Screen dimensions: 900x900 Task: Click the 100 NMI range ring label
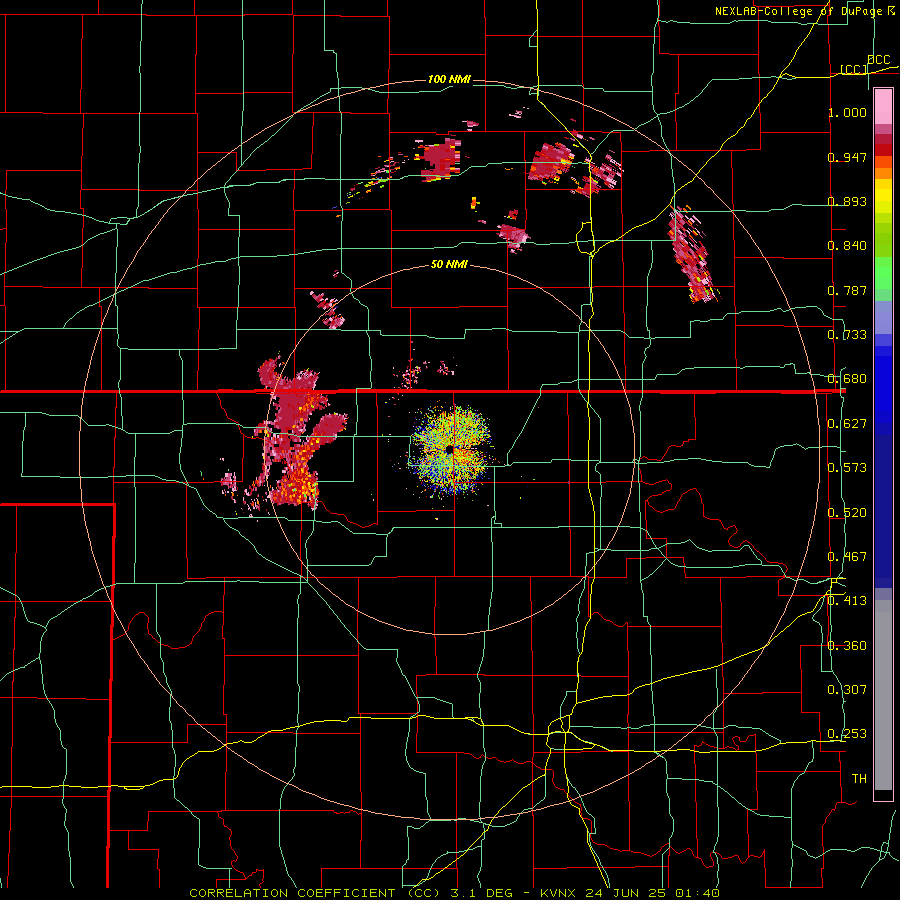point(449,79)
